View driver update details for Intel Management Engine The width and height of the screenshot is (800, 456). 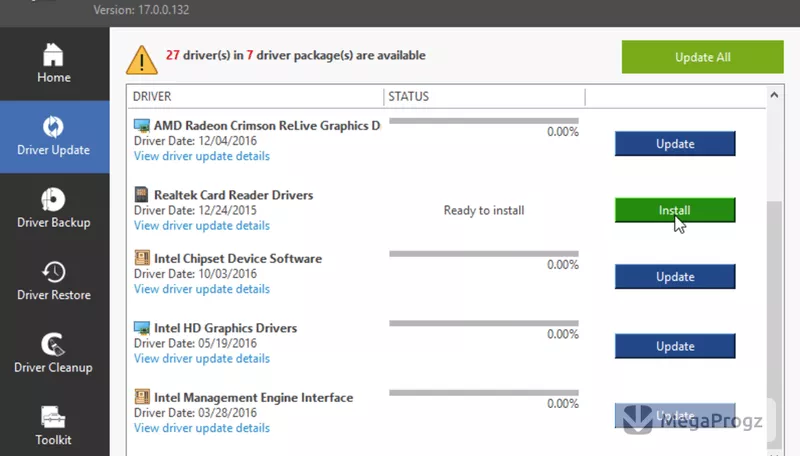click(x=202, y=428)
